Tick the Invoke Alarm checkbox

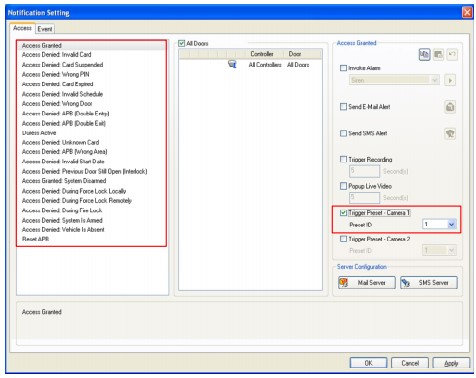point(343,68)
